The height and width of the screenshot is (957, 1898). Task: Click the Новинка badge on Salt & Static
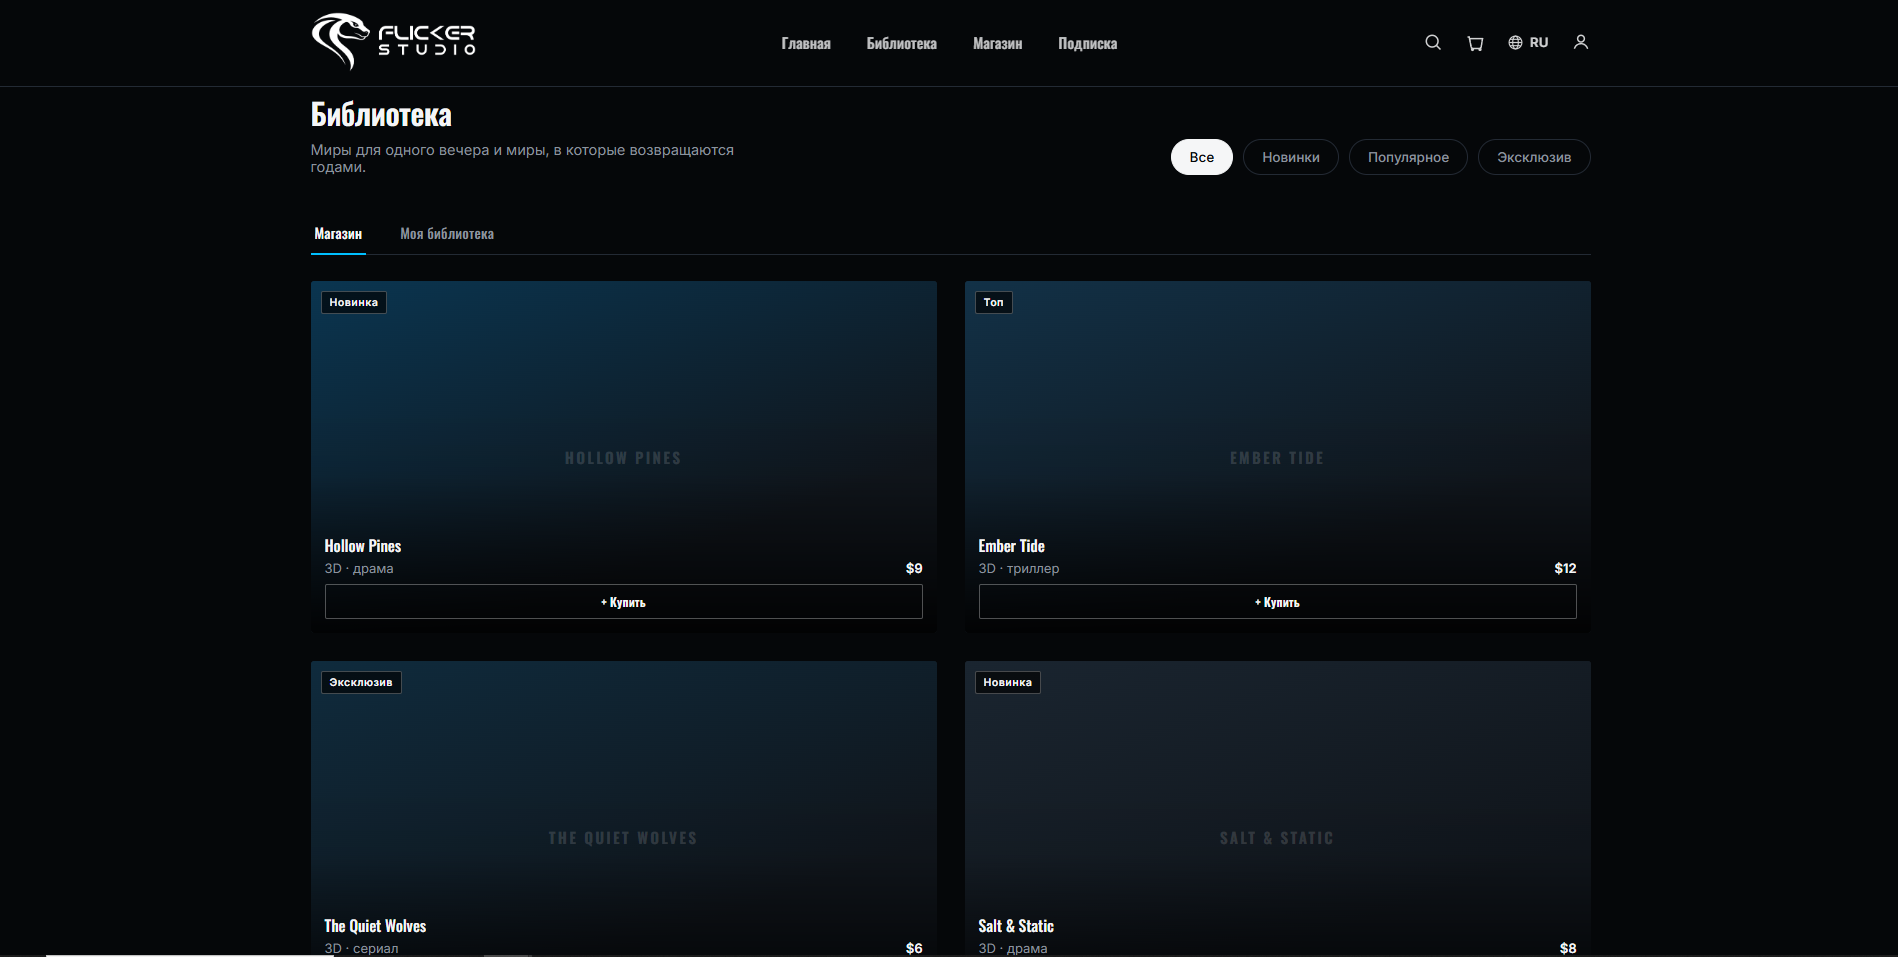[x=1008, y=682]
